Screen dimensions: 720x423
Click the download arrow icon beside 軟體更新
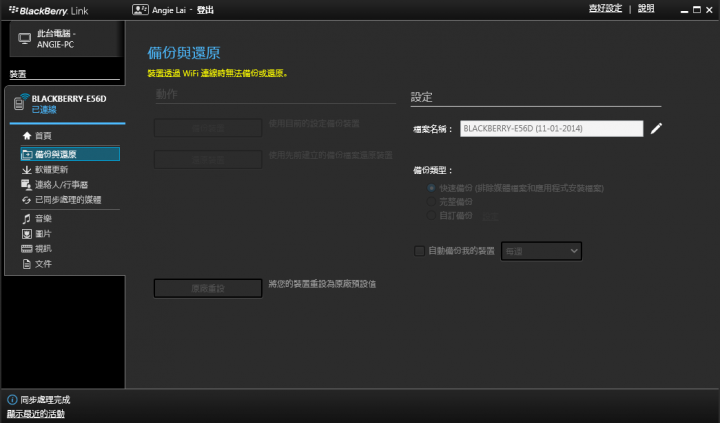click(x=27, y=169)
